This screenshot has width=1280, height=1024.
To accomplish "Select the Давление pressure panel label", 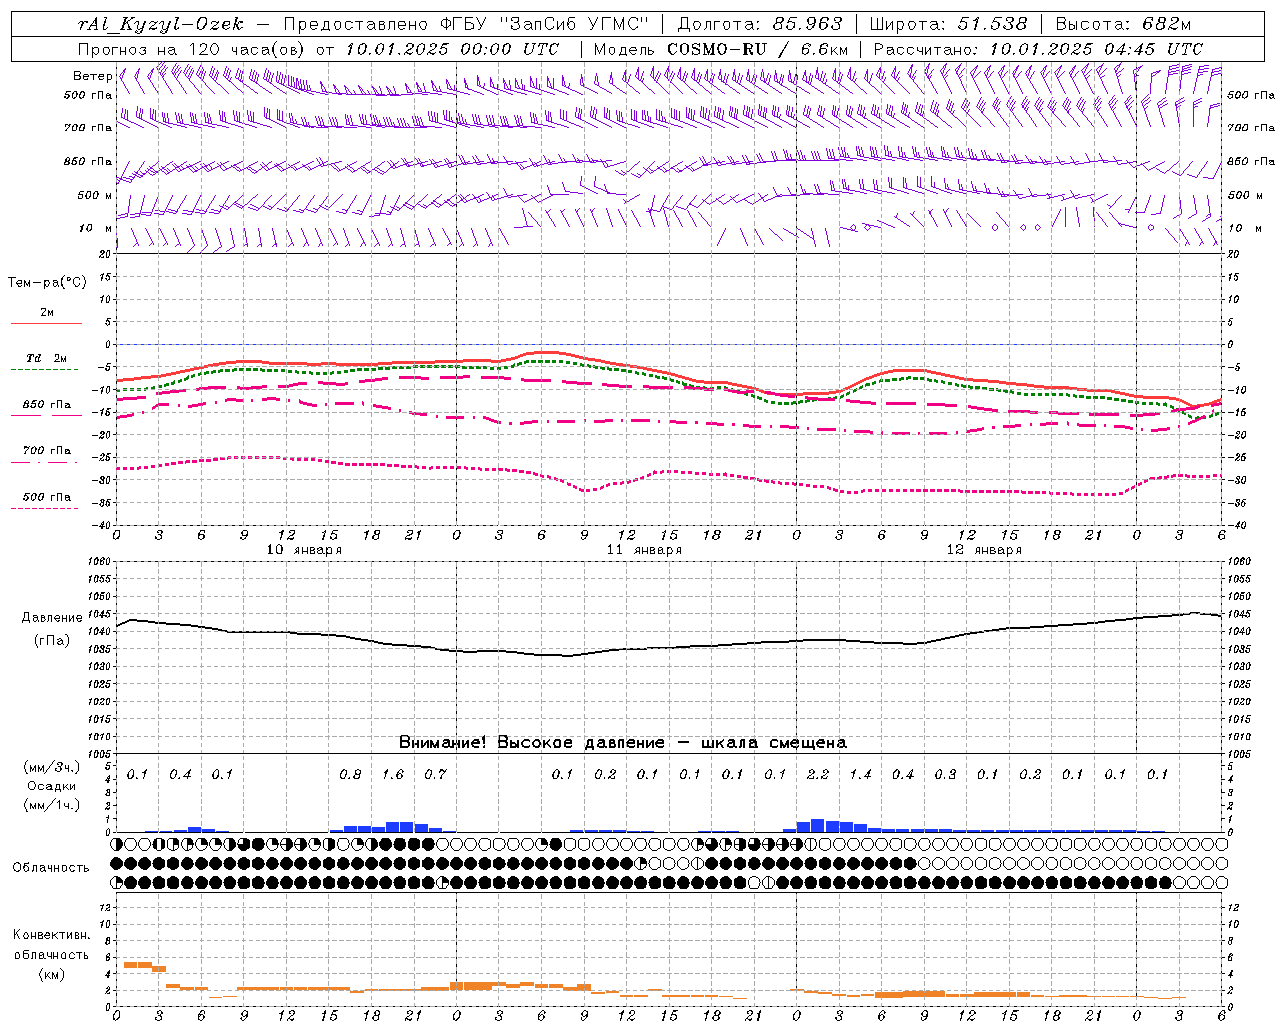I will (x=52, y=618).
